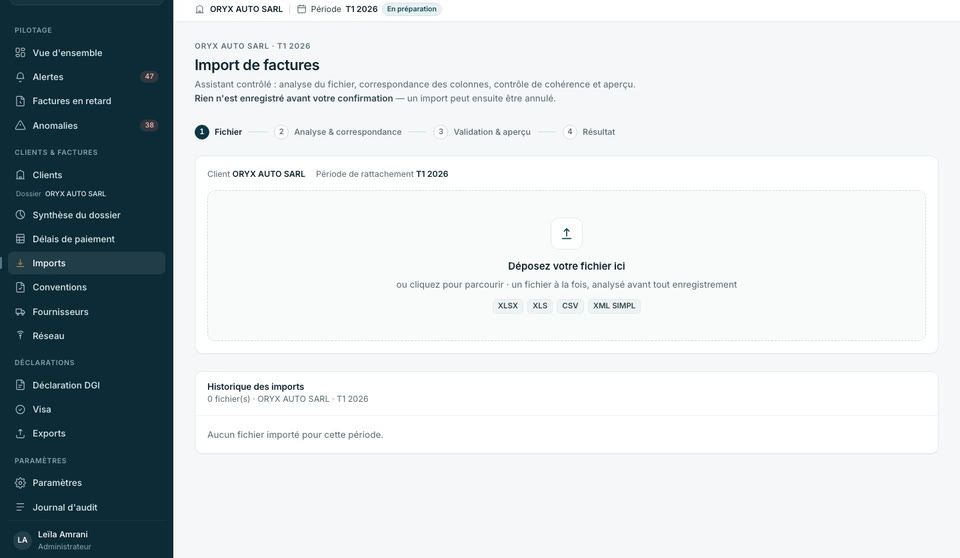The image size is (960, 558).
Task: Click 'Client ORYX AUTO SARL' label in card
Action: coord(256,174)
